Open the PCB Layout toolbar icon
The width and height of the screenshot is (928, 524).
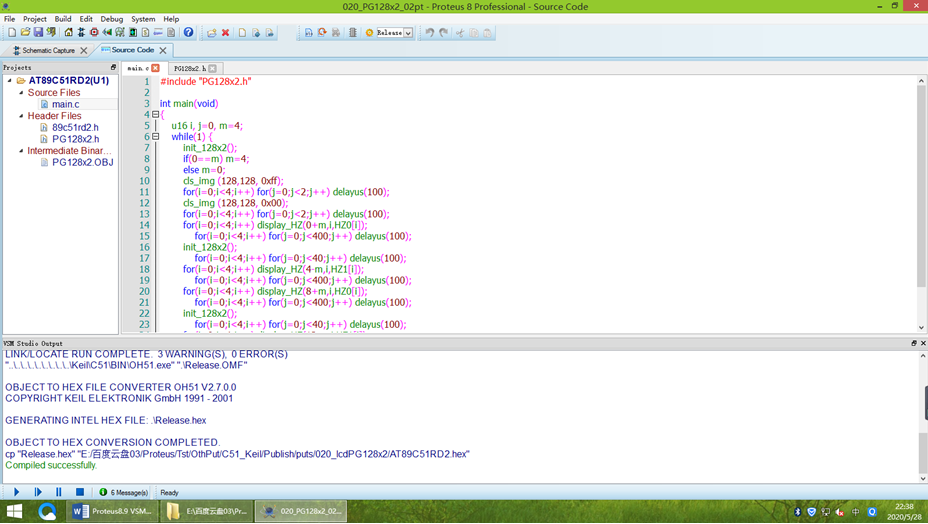(x=94, y=33)
